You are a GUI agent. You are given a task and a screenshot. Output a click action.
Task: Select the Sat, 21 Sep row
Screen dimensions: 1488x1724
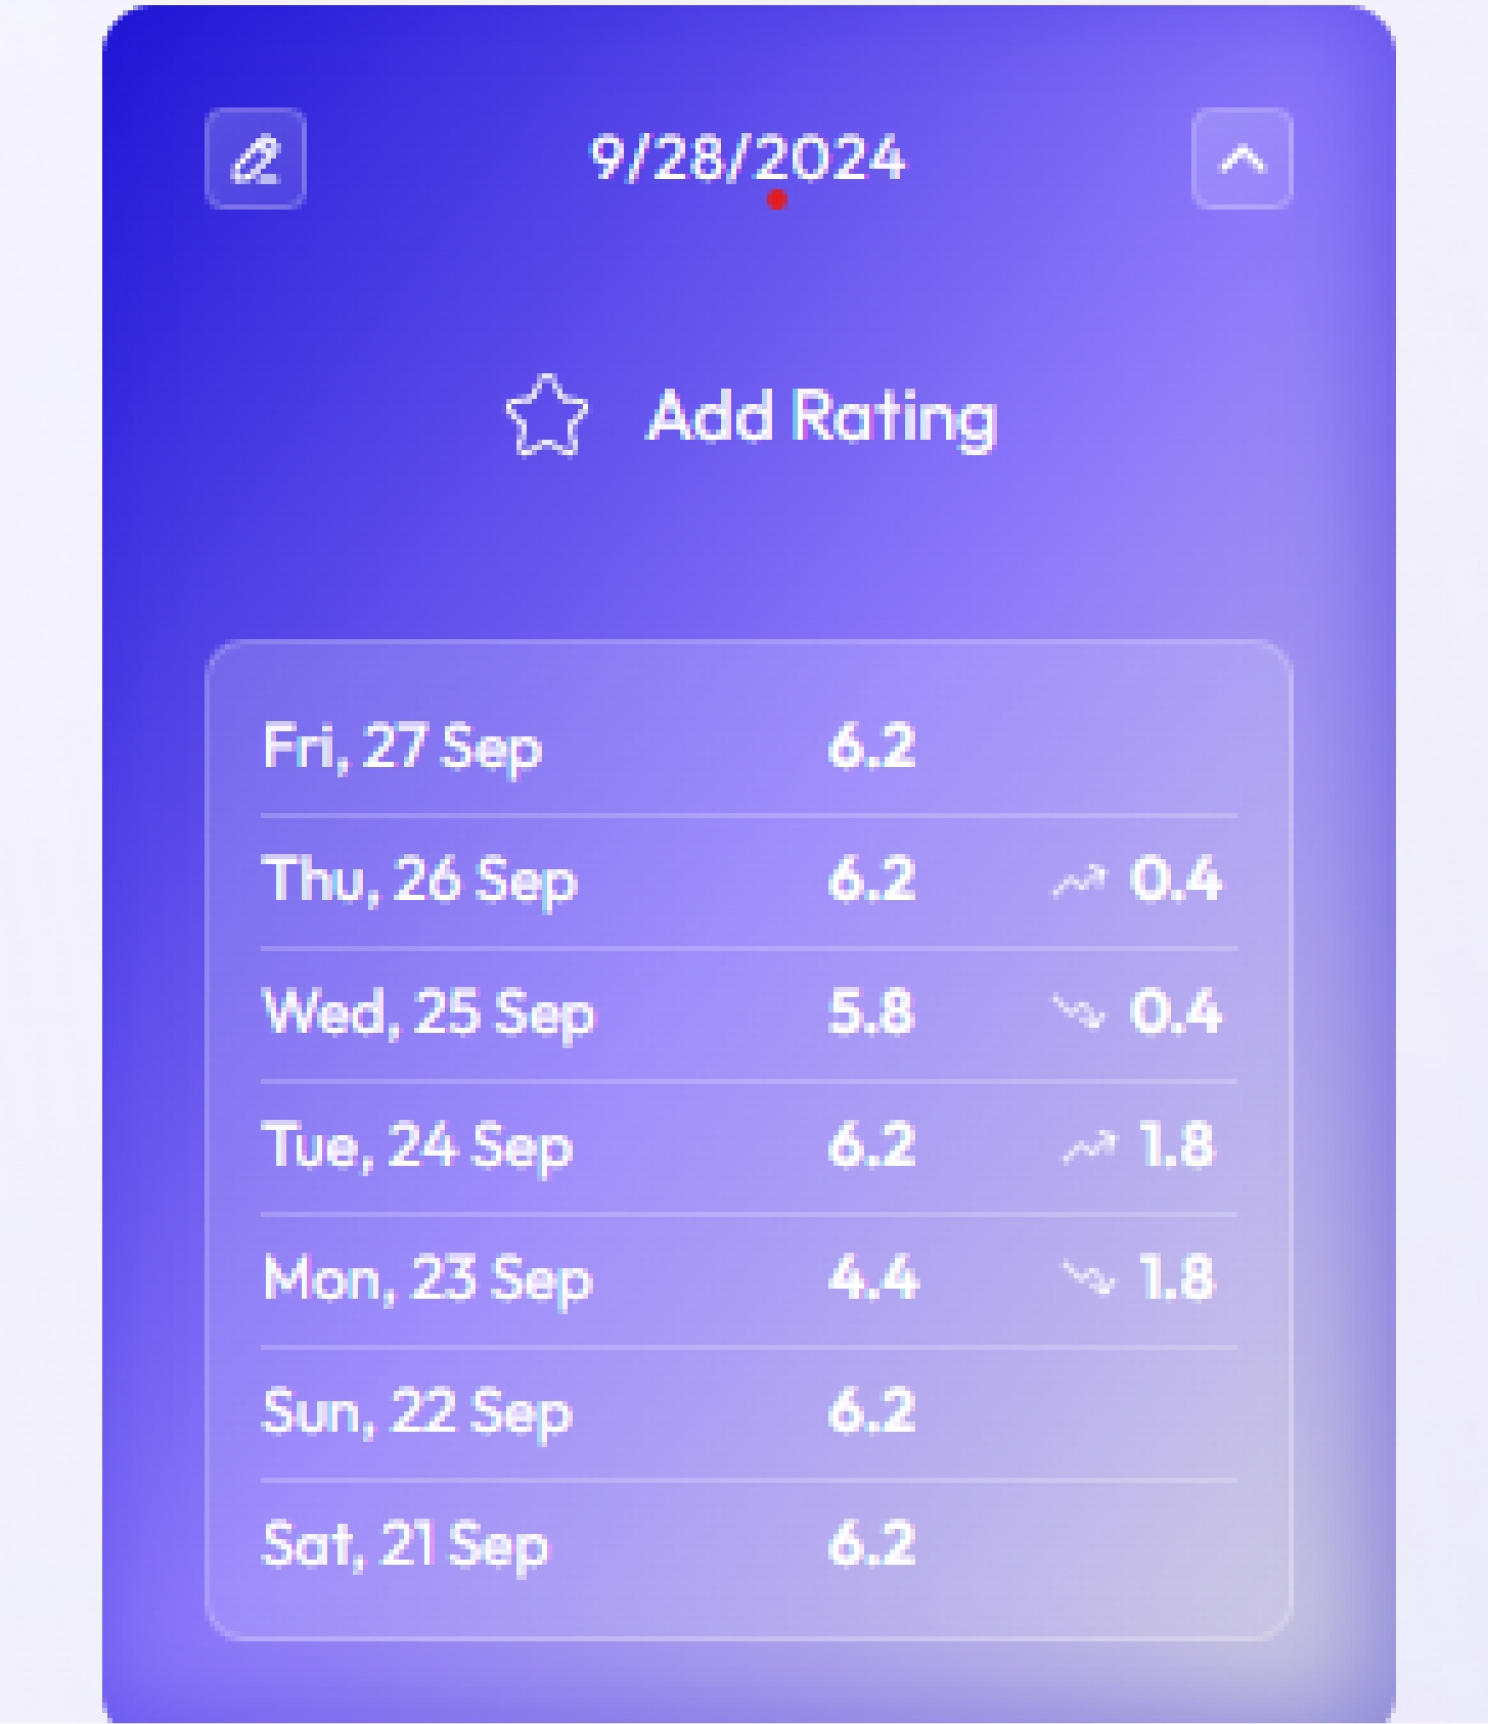click(748, 1546)
